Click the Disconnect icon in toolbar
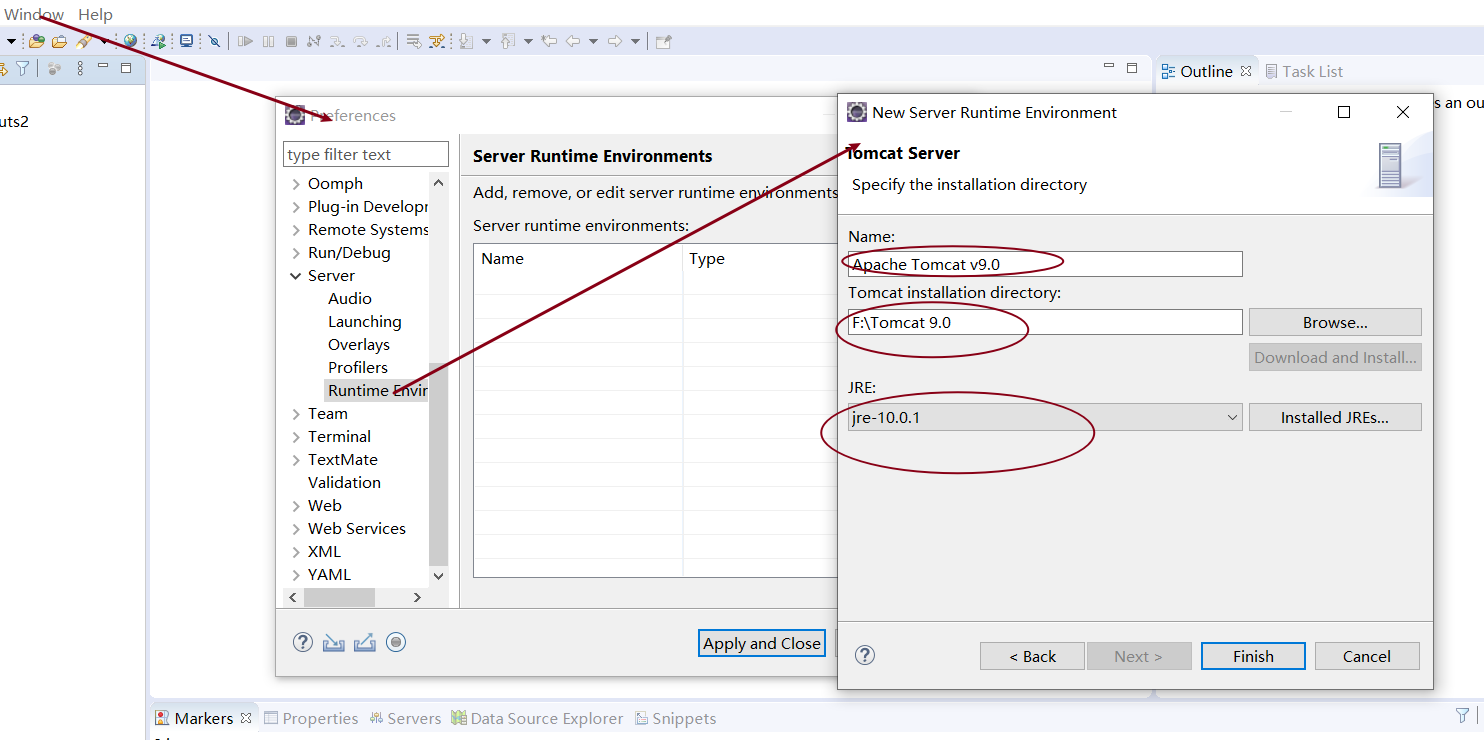This screenshot has height=740, width=1484. coord(314,41)
